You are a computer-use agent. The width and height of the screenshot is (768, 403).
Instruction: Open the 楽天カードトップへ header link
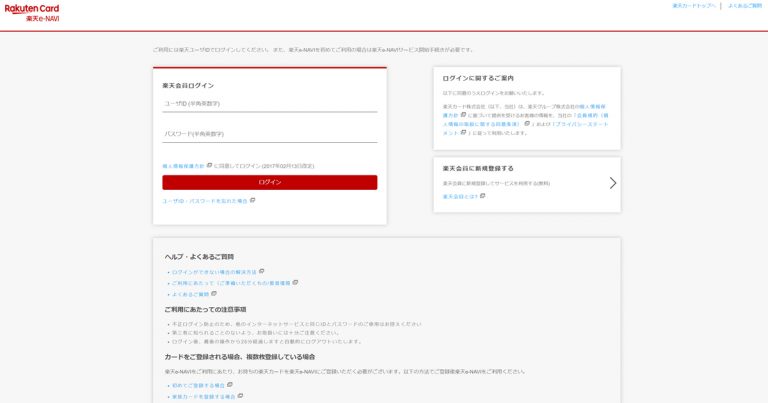pyautogui.click(x=693, y=6)
